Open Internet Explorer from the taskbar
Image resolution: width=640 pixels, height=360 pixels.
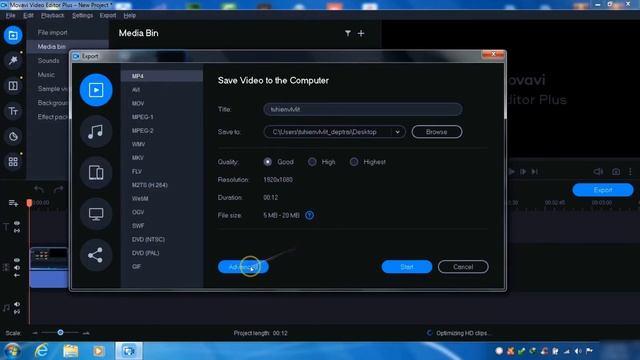(x=41, y=351)
